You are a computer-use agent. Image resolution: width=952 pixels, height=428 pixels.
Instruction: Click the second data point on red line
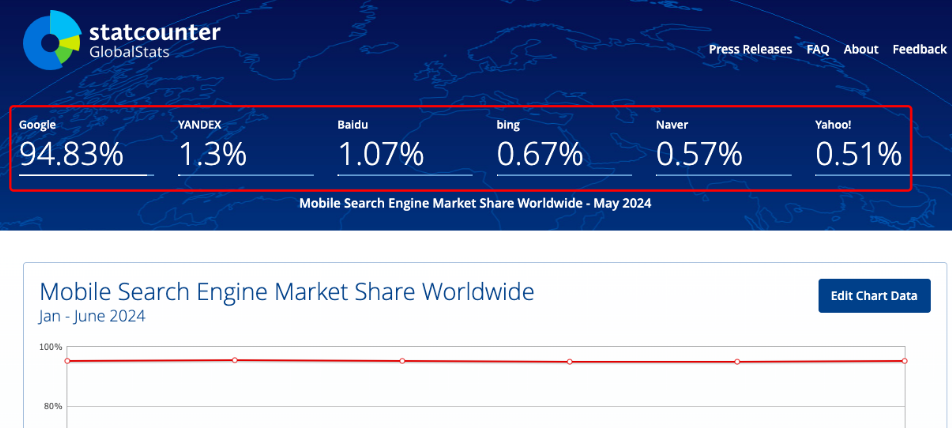coord(234,360)
